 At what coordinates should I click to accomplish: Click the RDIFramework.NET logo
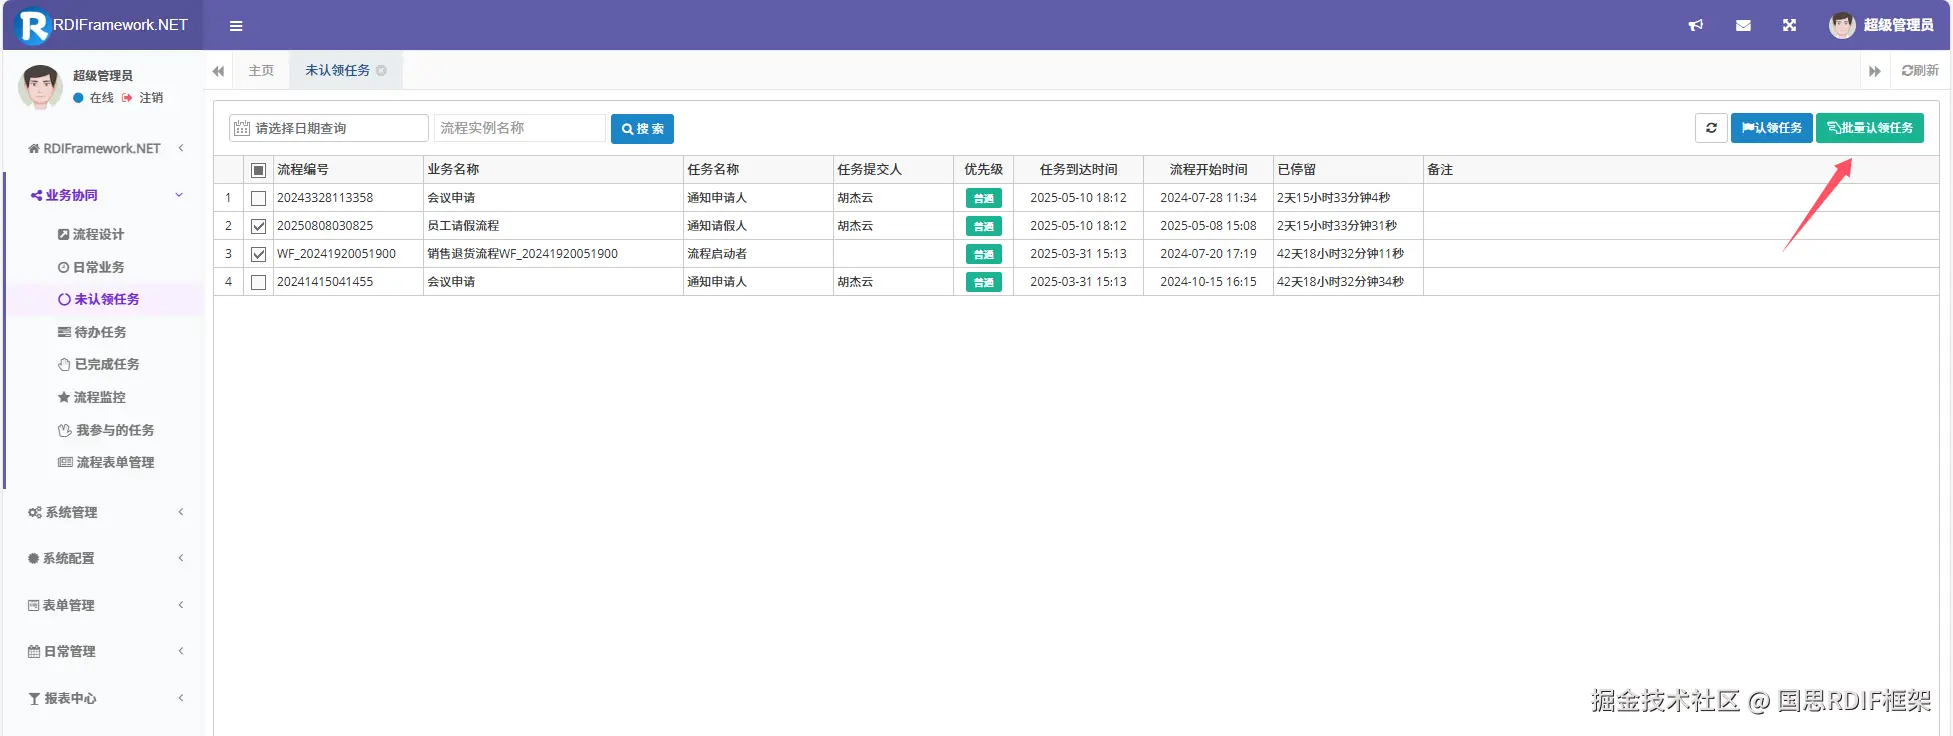coord(103,25)
